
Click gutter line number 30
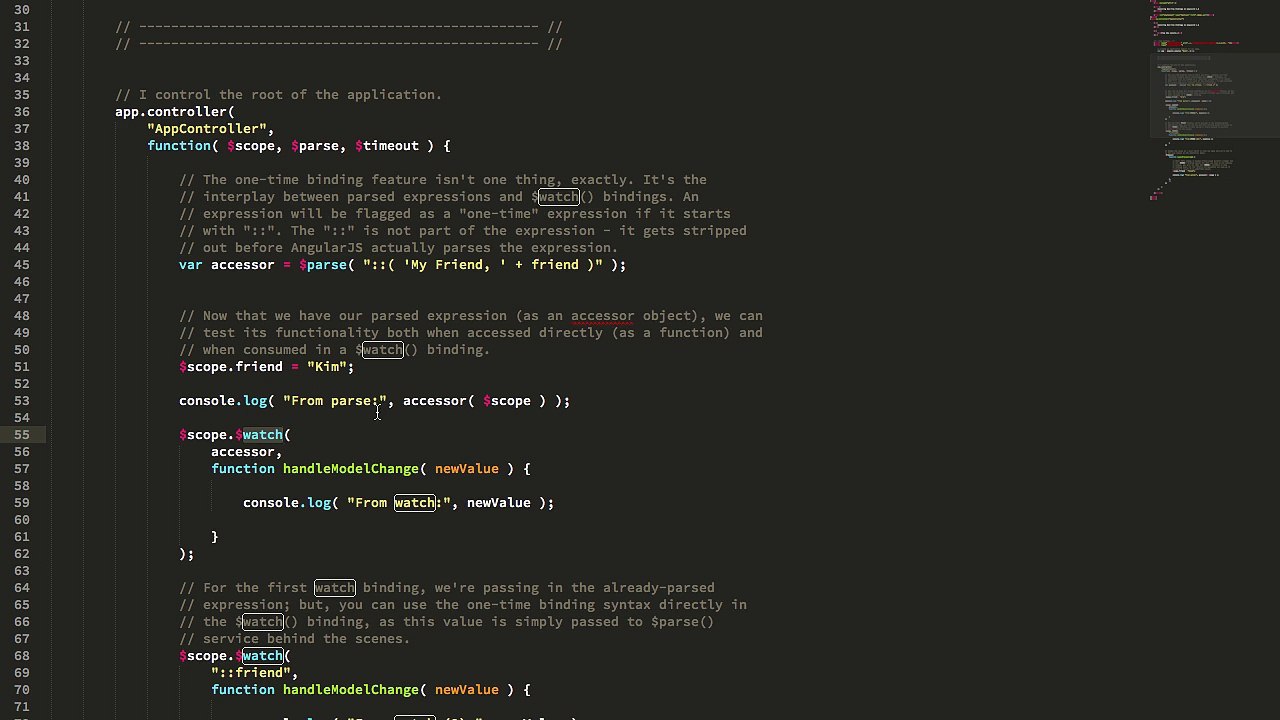21,10
